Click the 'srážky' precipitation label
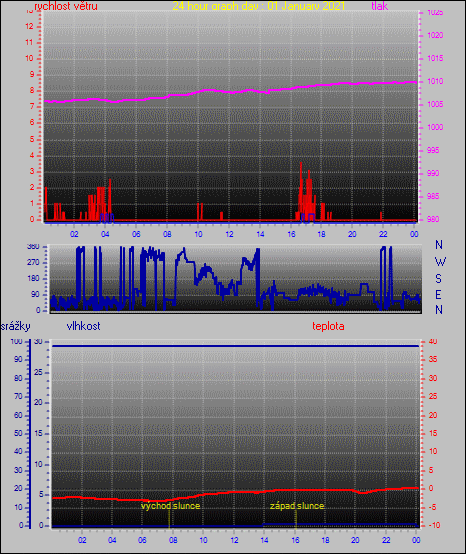This screenshot has width=466, height=554. click(16, 326)
